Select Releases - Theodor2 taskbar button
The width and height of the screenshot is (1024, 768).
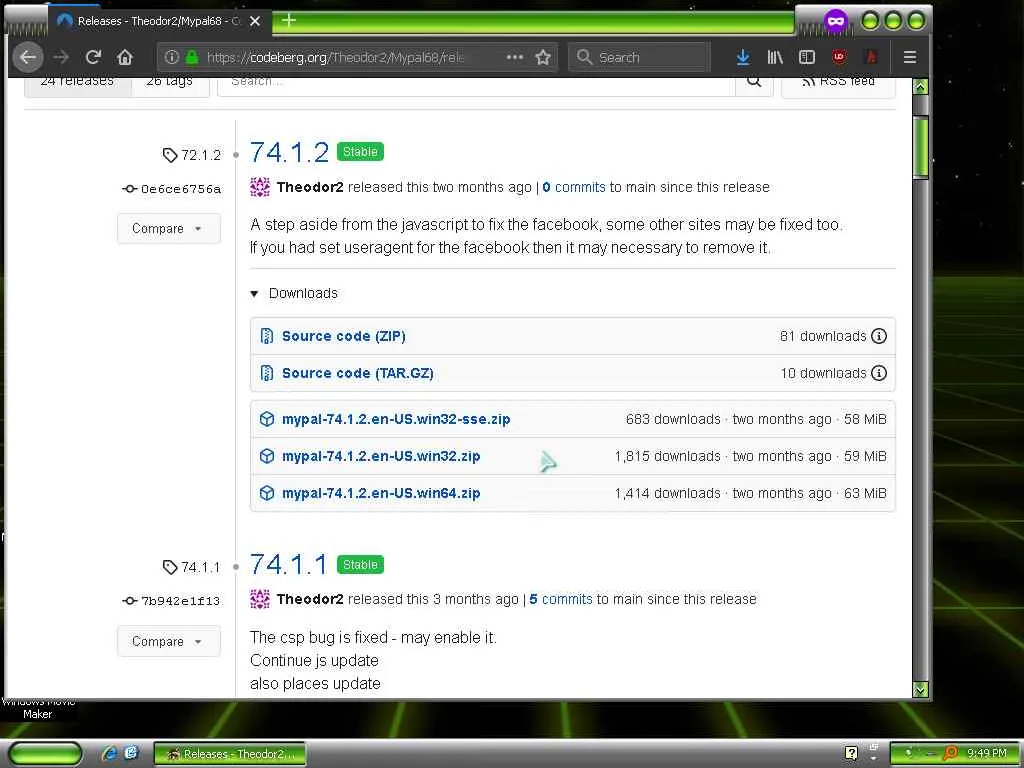tap(229, 754)
